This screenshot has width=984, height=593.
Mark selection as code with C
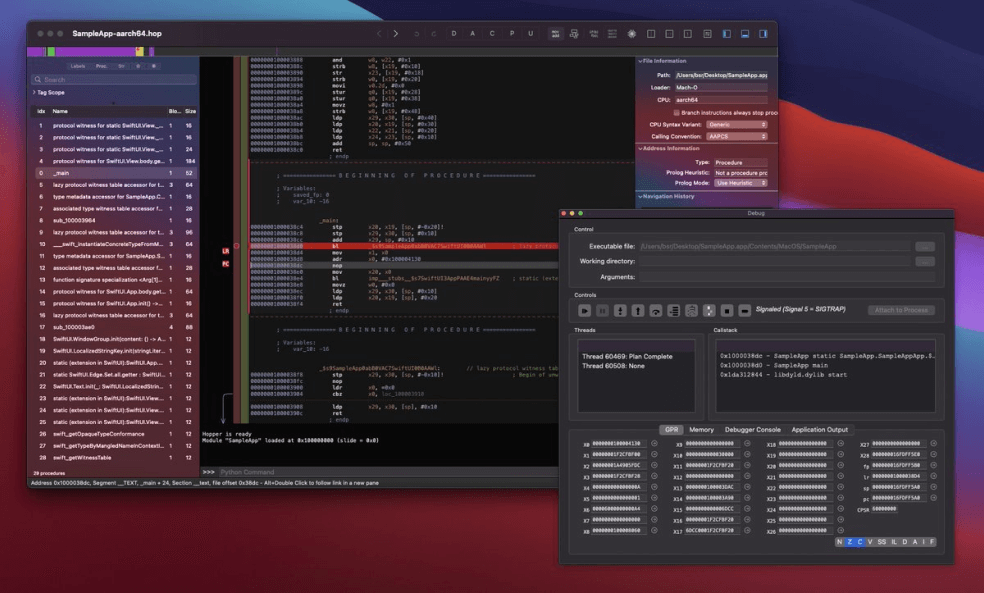click(492, 34)
